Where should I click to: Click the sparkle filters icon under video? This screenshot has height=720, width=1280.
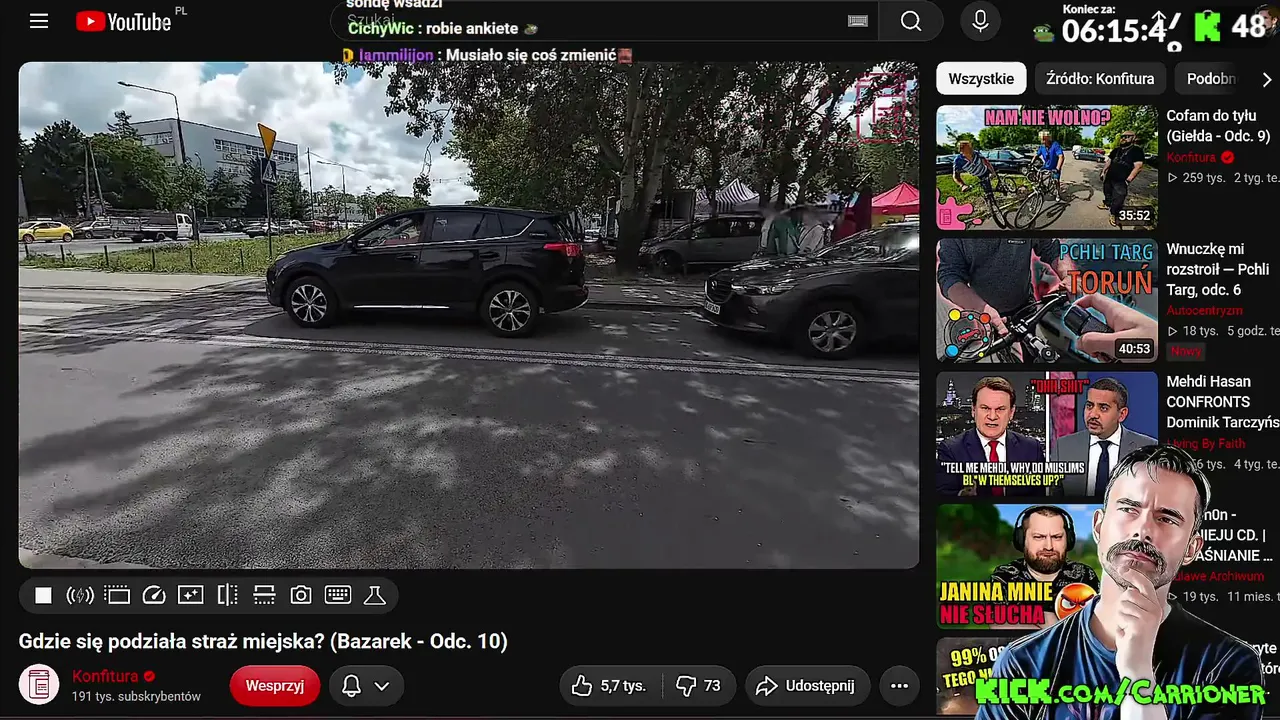click(x=190, y=596)
